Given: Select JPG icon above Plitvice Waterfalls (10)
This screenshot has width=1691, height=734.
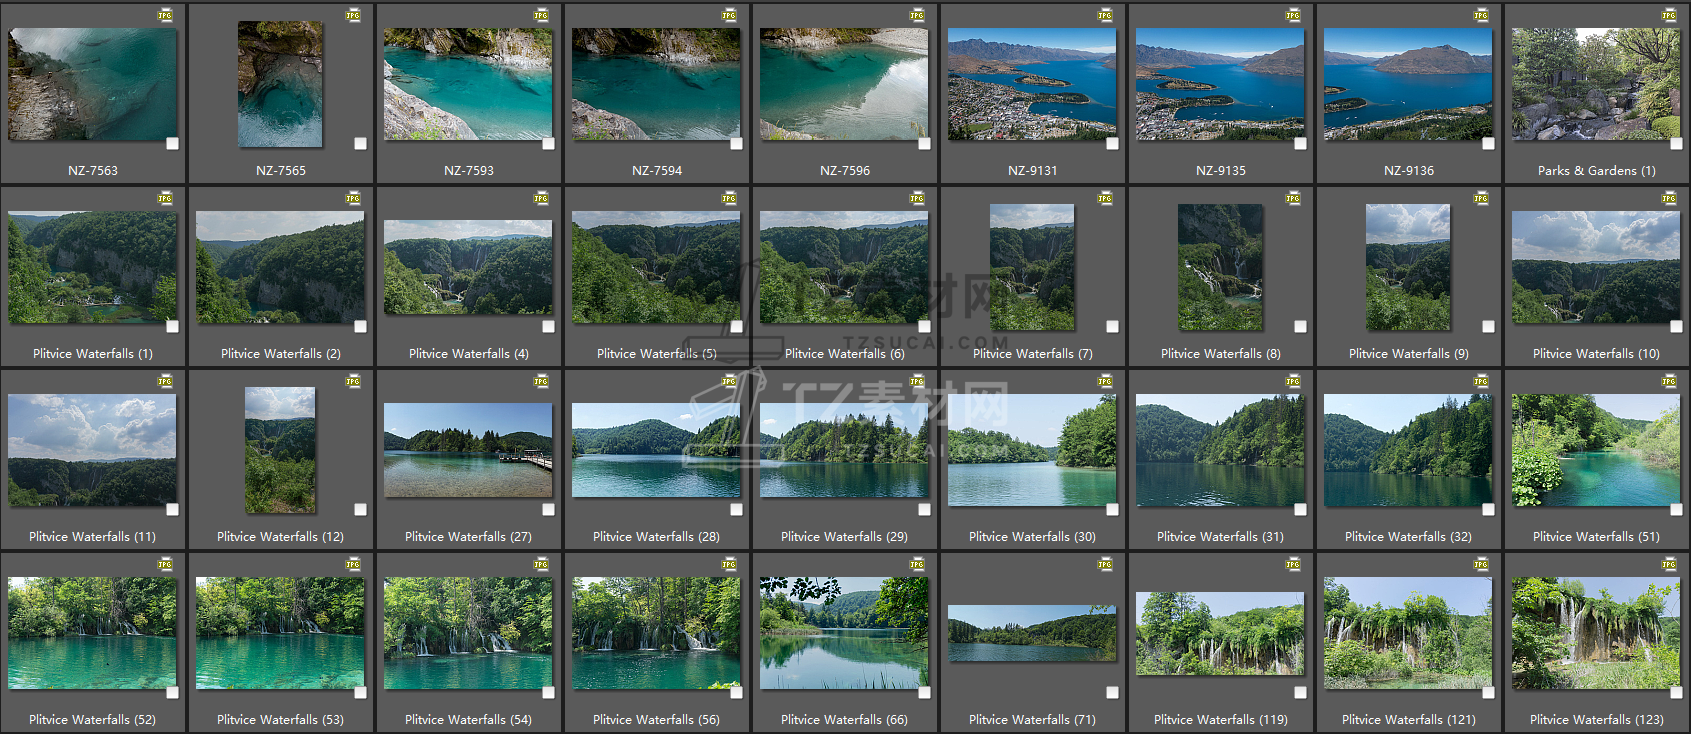Looking at the screenshot, I should tap(1669, 198).
